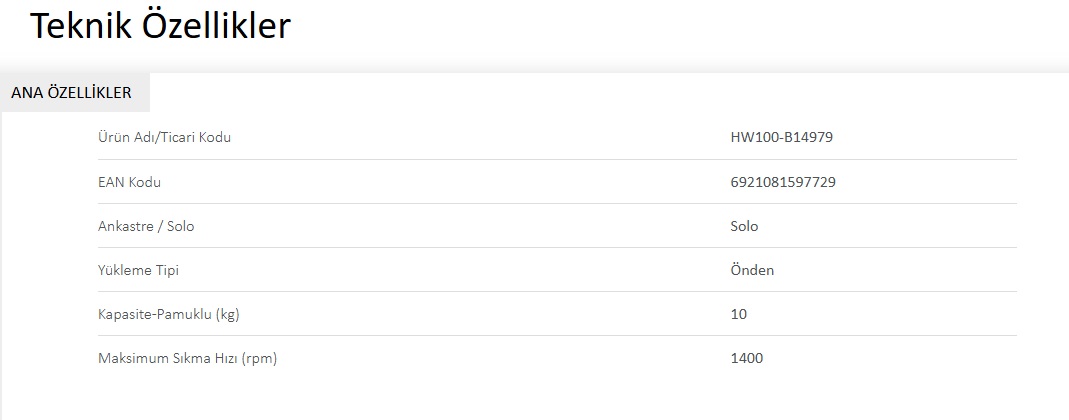This screenshot has height=420, width=1069.
Task: Select the Maksimum Sıkma Hızı (rpm) label
Action: pos(187,358)
